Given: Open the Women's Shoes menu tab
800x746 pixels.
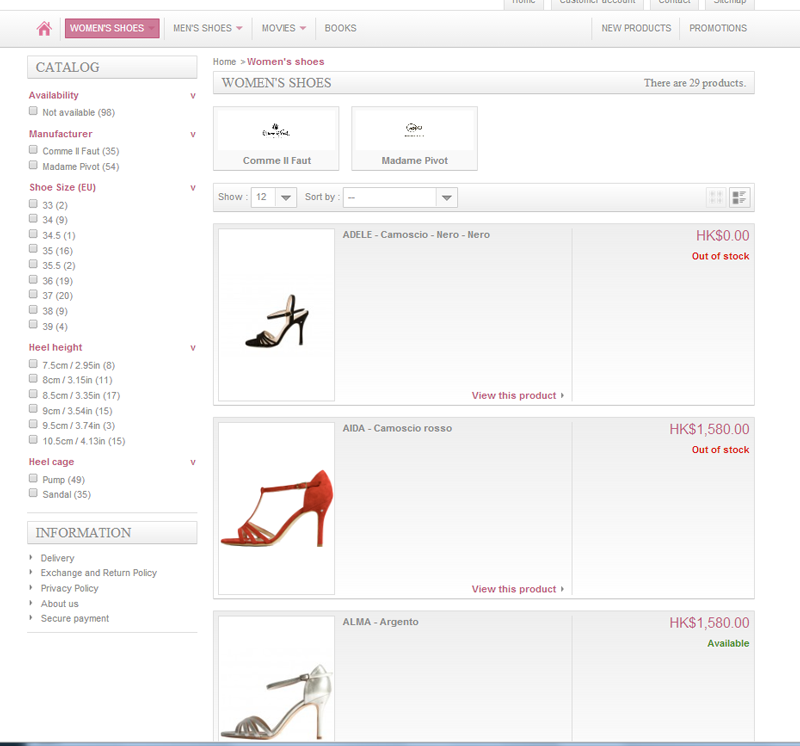Looking at the screenshot, I should pos(112,28).
